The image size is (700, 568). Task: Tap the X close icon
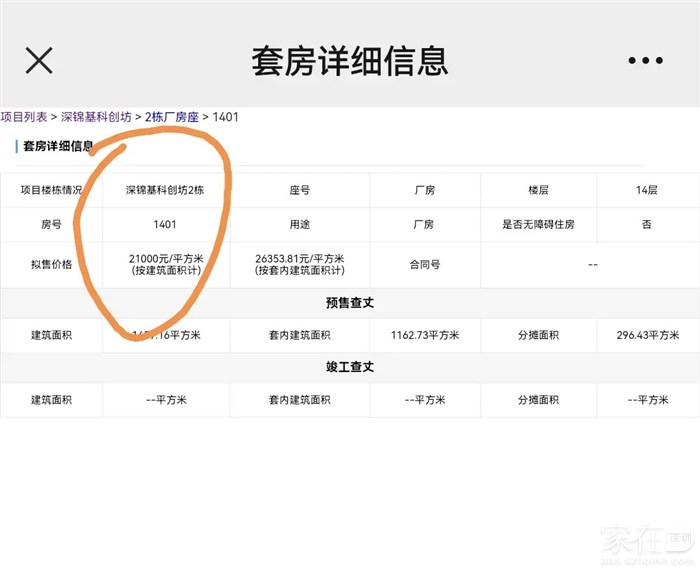[39, 61]
